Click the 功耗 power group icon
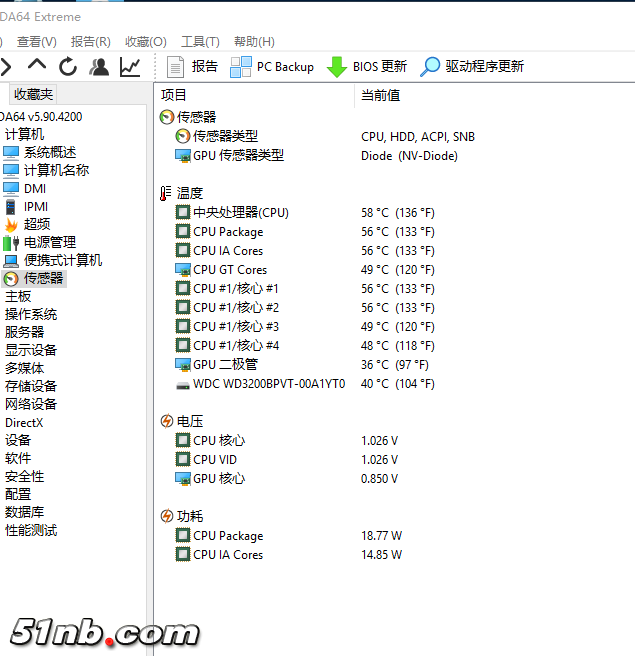The height and width of the screenshot is (656, 635). (x=166, y=516)
